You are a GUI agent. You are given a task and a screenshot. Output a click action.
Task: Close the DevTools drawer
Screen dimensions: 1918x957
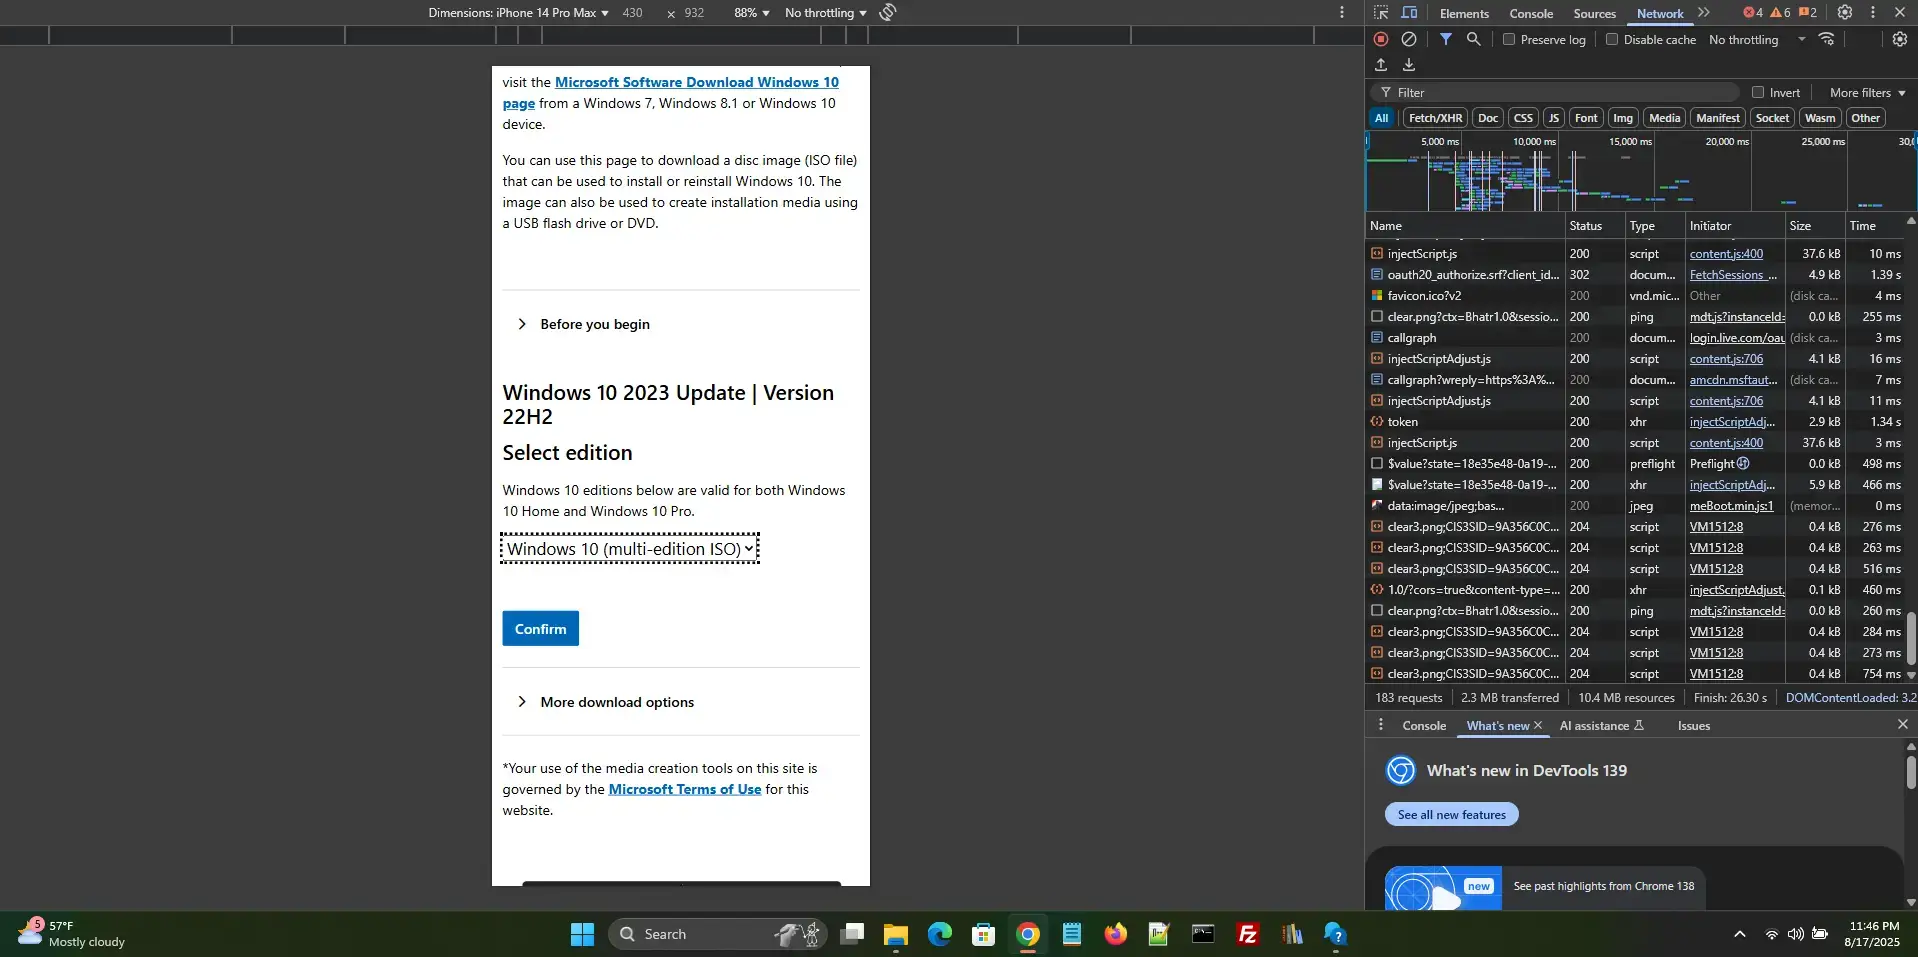tap(1903, 724)
